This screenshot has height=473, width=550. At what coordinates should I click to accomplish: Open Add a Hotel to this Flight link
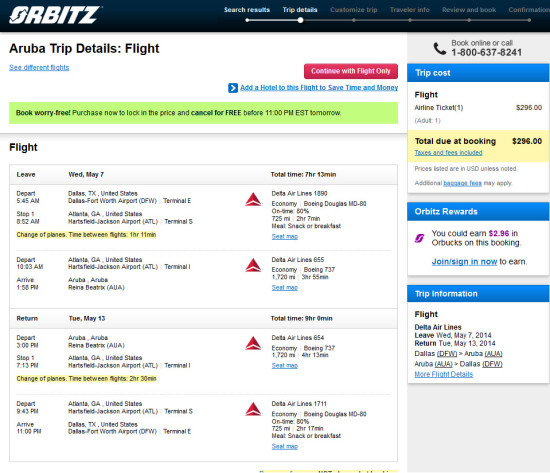[x=319, y=88]
